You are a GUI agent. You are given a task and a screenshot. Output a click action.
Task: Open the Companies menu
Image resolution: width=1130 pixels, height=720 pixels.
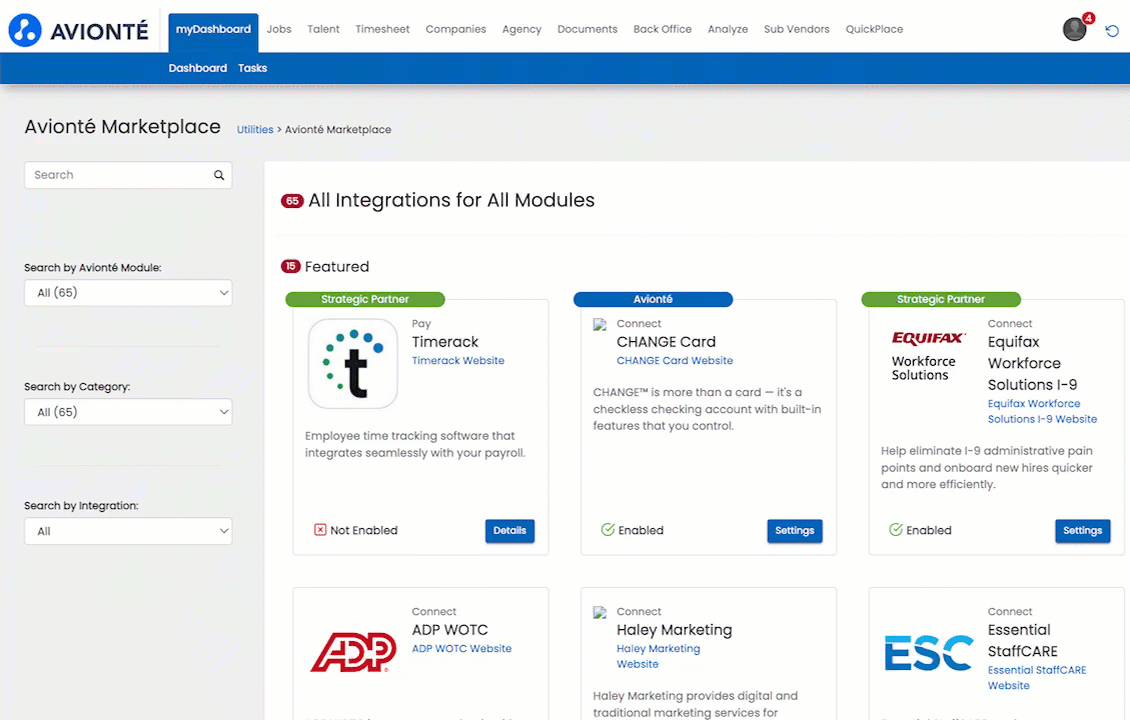click(x=456, y=30)
